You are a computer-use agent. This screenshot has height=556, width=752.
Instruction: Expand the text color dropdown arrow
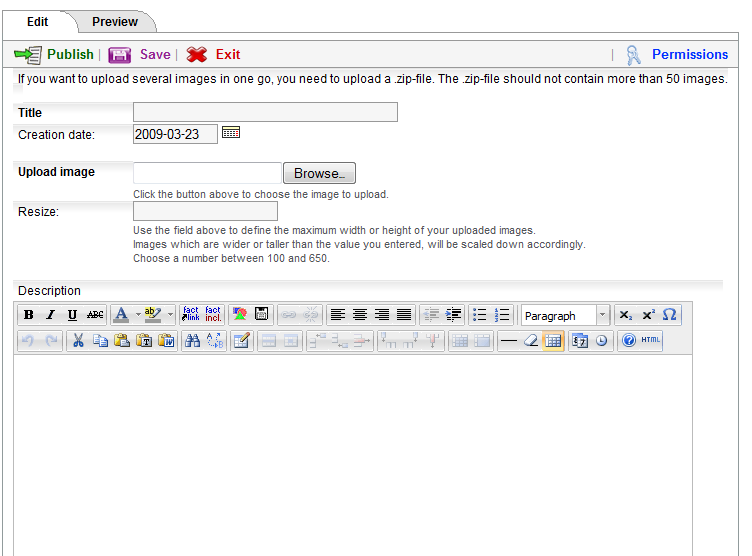click(x=137, y=315)
